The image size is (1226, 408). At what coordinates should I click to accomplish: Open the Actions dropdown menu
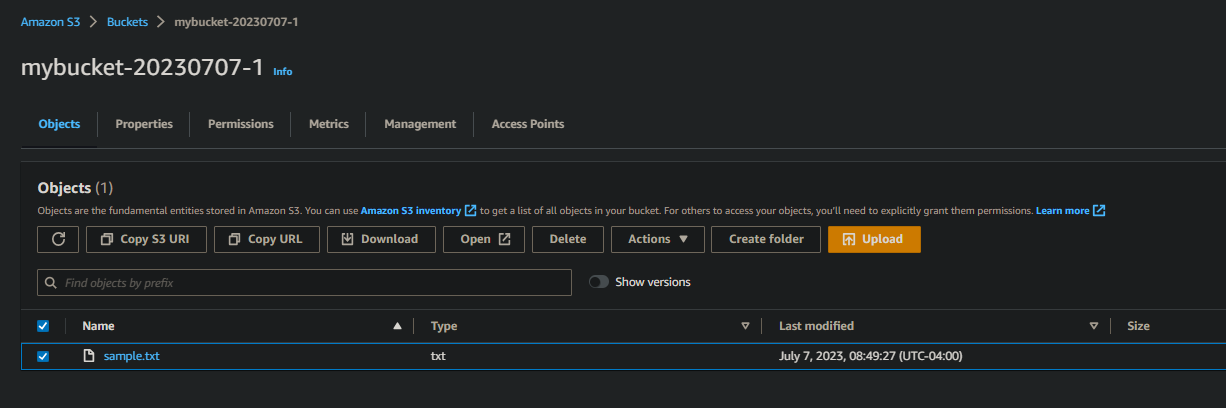[x=658, y=239]
